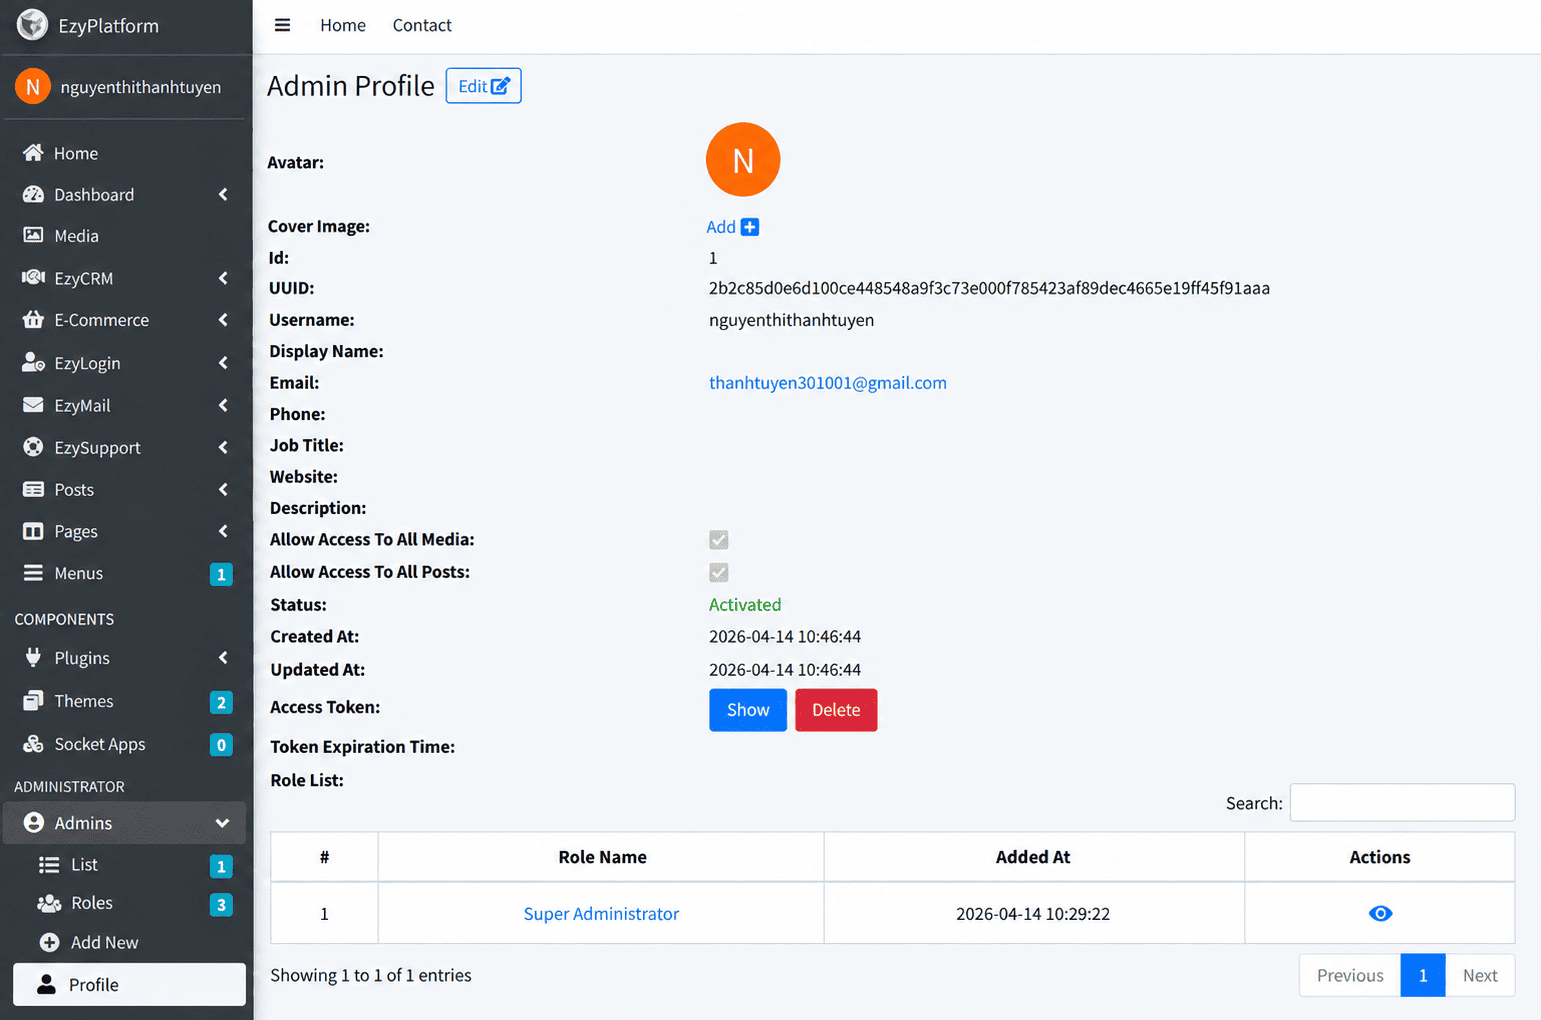Open the Super Administrator role link
The width and height of the screenshot is (1541, 1020).
coord(601,913)
